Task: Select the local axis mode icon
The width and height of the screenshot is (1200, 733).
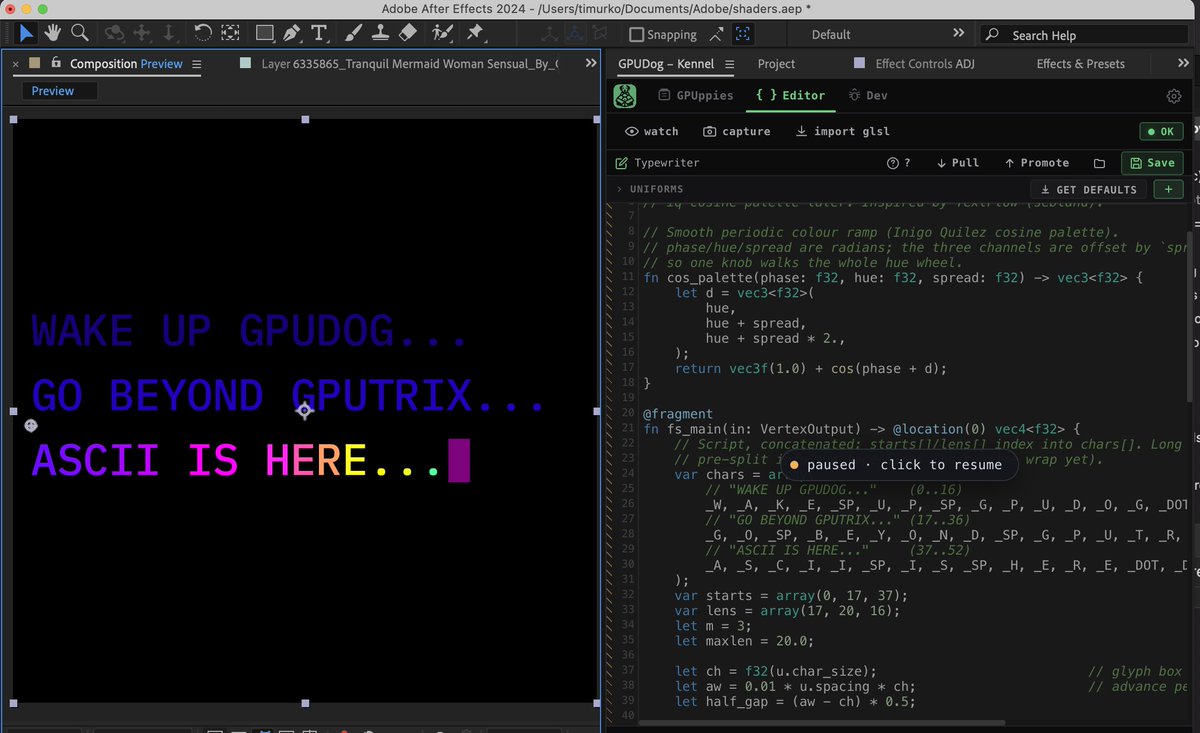Action: 548,33
